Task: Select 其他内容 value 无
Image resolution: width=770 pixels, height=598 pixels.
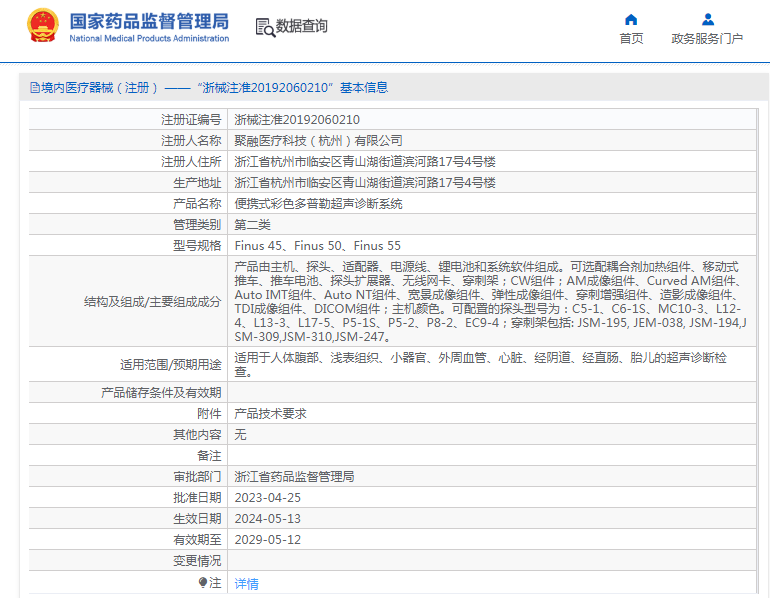Action: click(240, 435)
